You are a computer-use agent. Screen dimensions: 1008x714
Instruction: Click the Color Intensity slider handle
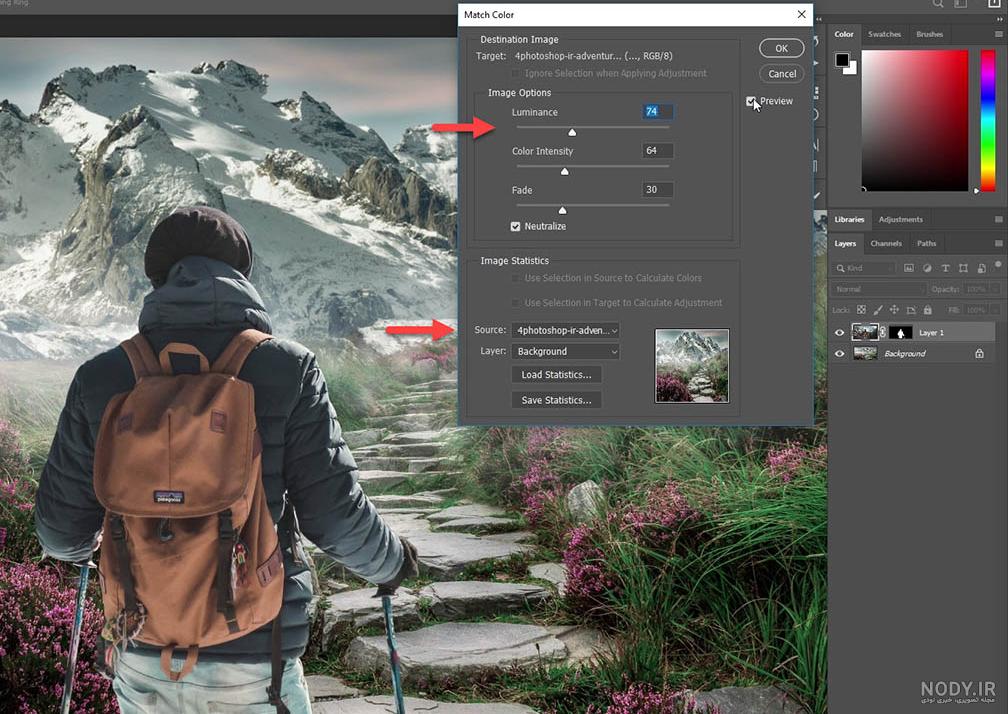(564, 172)
